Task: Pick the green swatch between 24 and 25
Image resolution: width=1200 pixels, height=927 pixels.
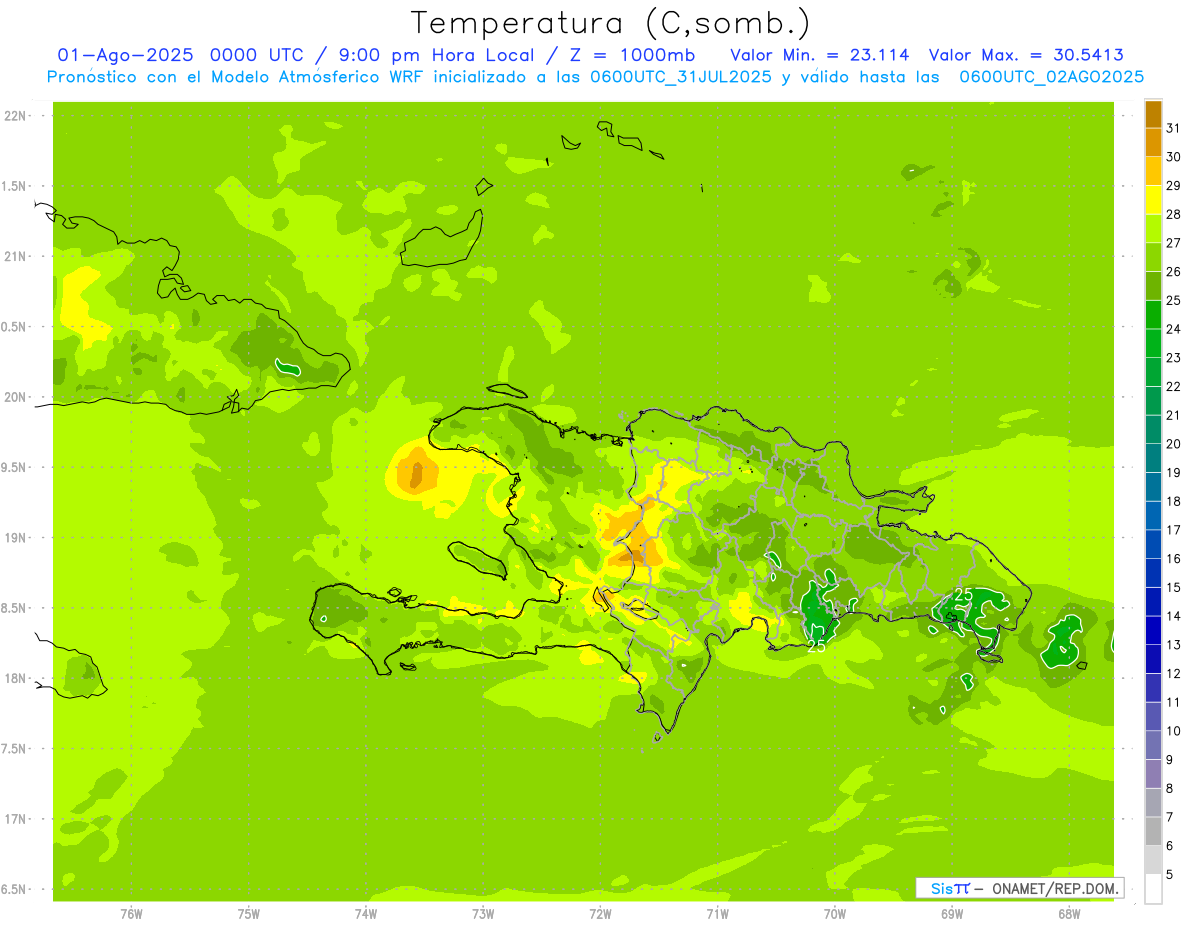Action: [x=1153, y=315]
